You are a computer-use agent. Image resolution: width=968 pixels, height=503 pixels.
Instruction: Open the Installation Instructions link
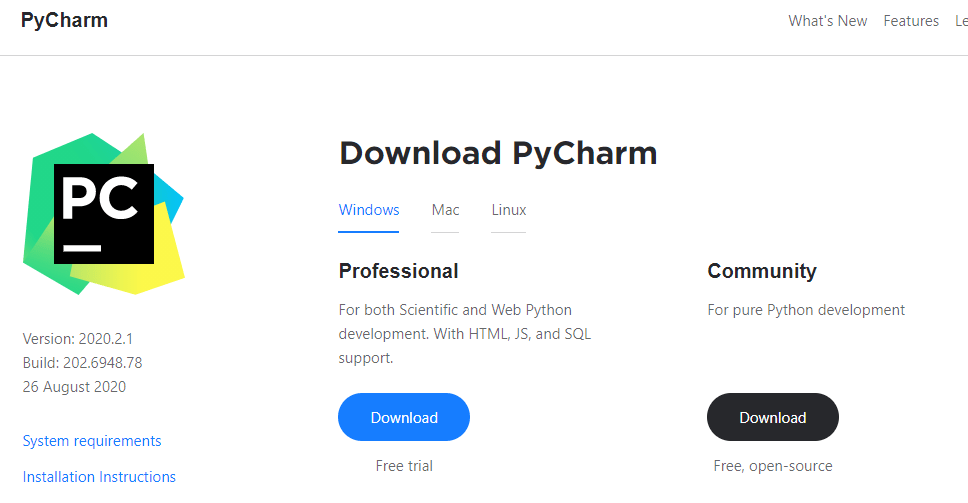(x=99, y=477)
